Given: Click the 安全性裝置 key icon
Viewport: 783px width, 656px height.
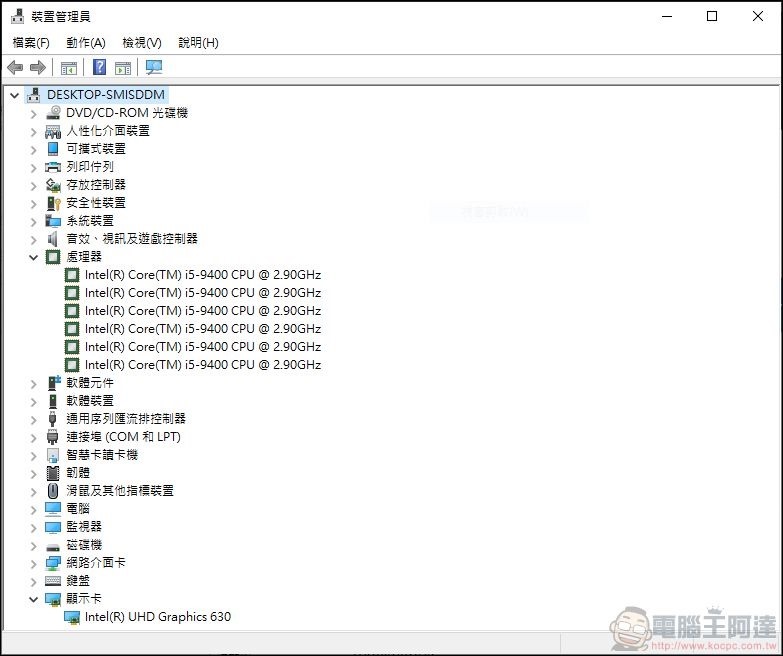Looking at the screenshot, I should [53, 203].
